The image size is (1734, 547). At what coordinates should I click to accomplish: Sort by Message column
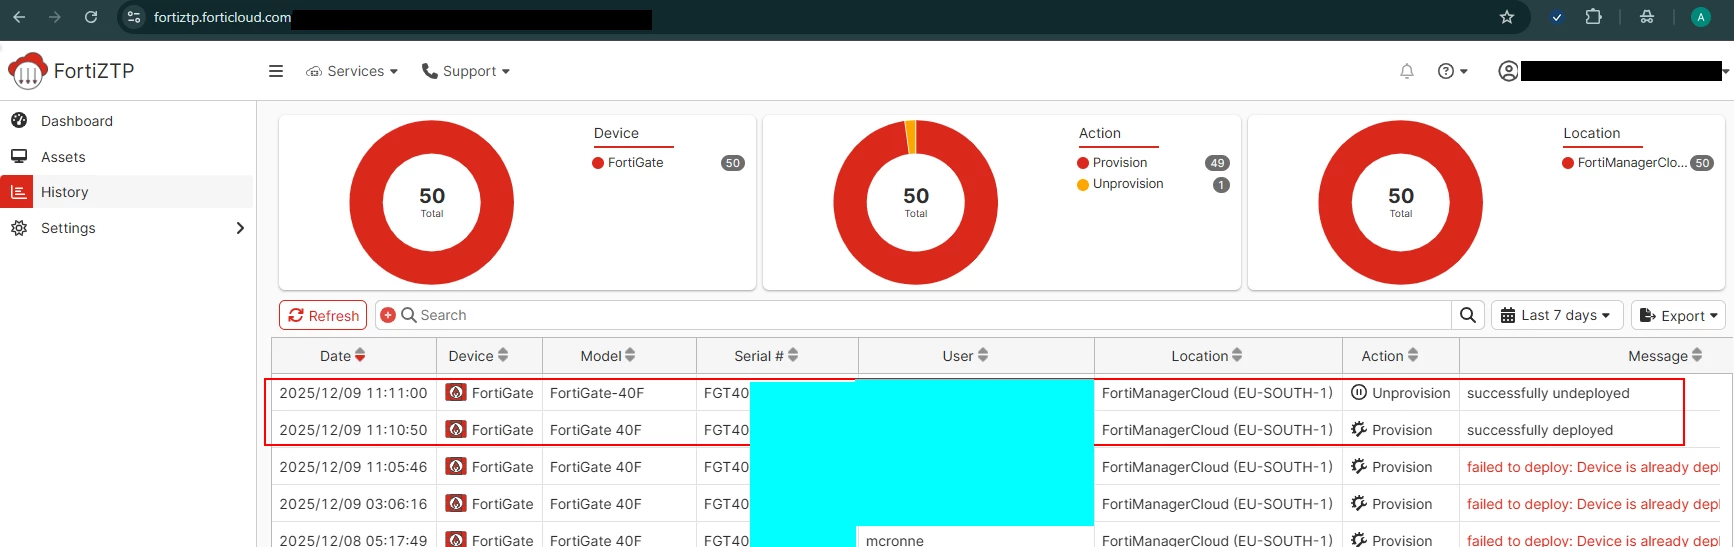tap(1665, 356)
